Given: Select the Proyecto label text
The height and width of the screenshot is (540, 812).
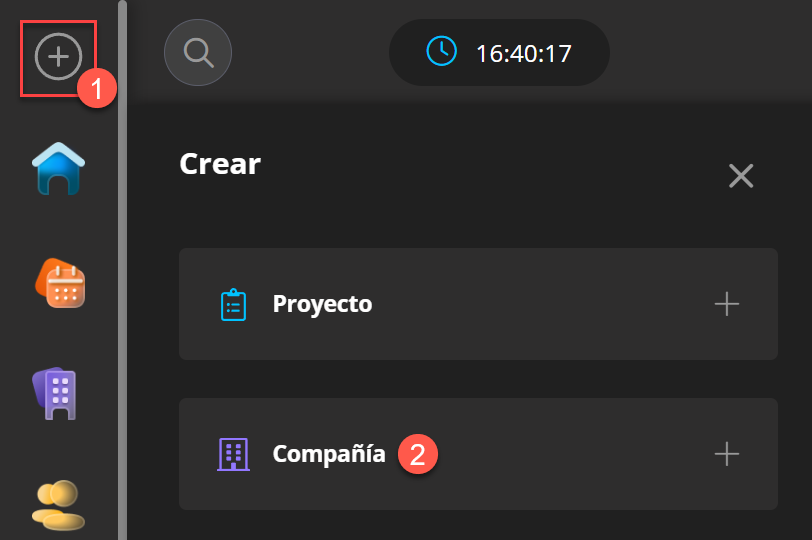Looking at the screenshot, I should [x=322, y=304].
